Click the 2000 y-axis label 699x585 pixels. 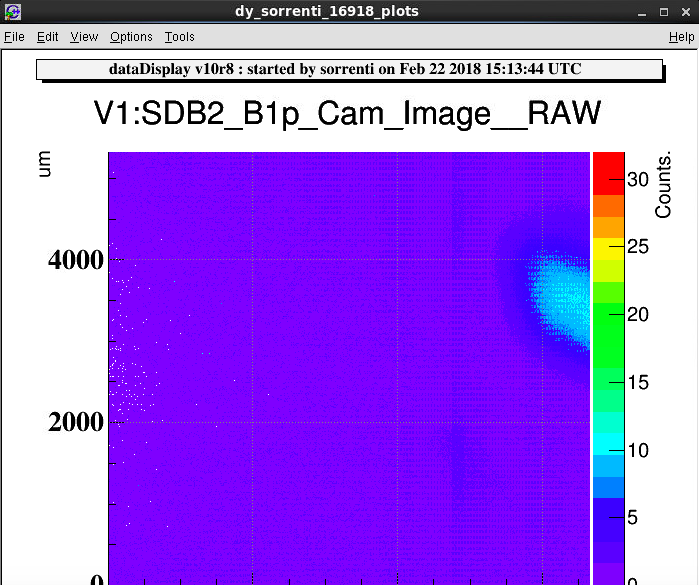point(76,422)
